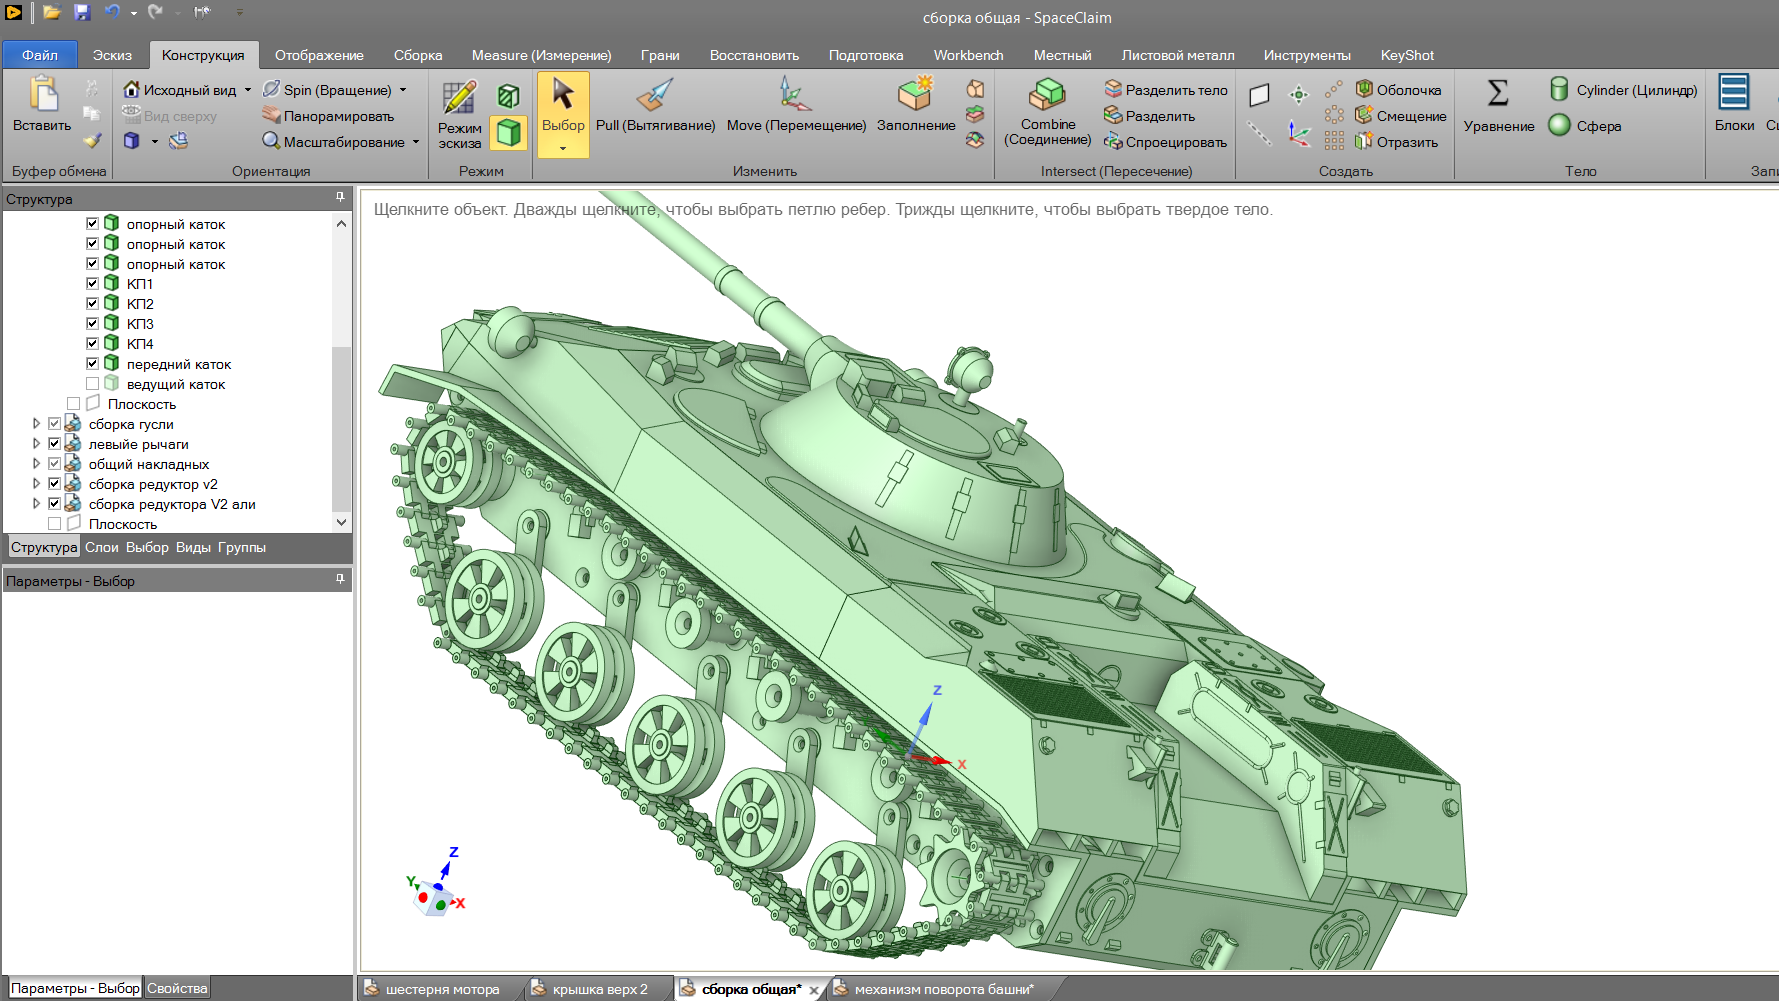
Task: Open the Исходный вид dropdown arrow
Action: [x=248, y=90]
